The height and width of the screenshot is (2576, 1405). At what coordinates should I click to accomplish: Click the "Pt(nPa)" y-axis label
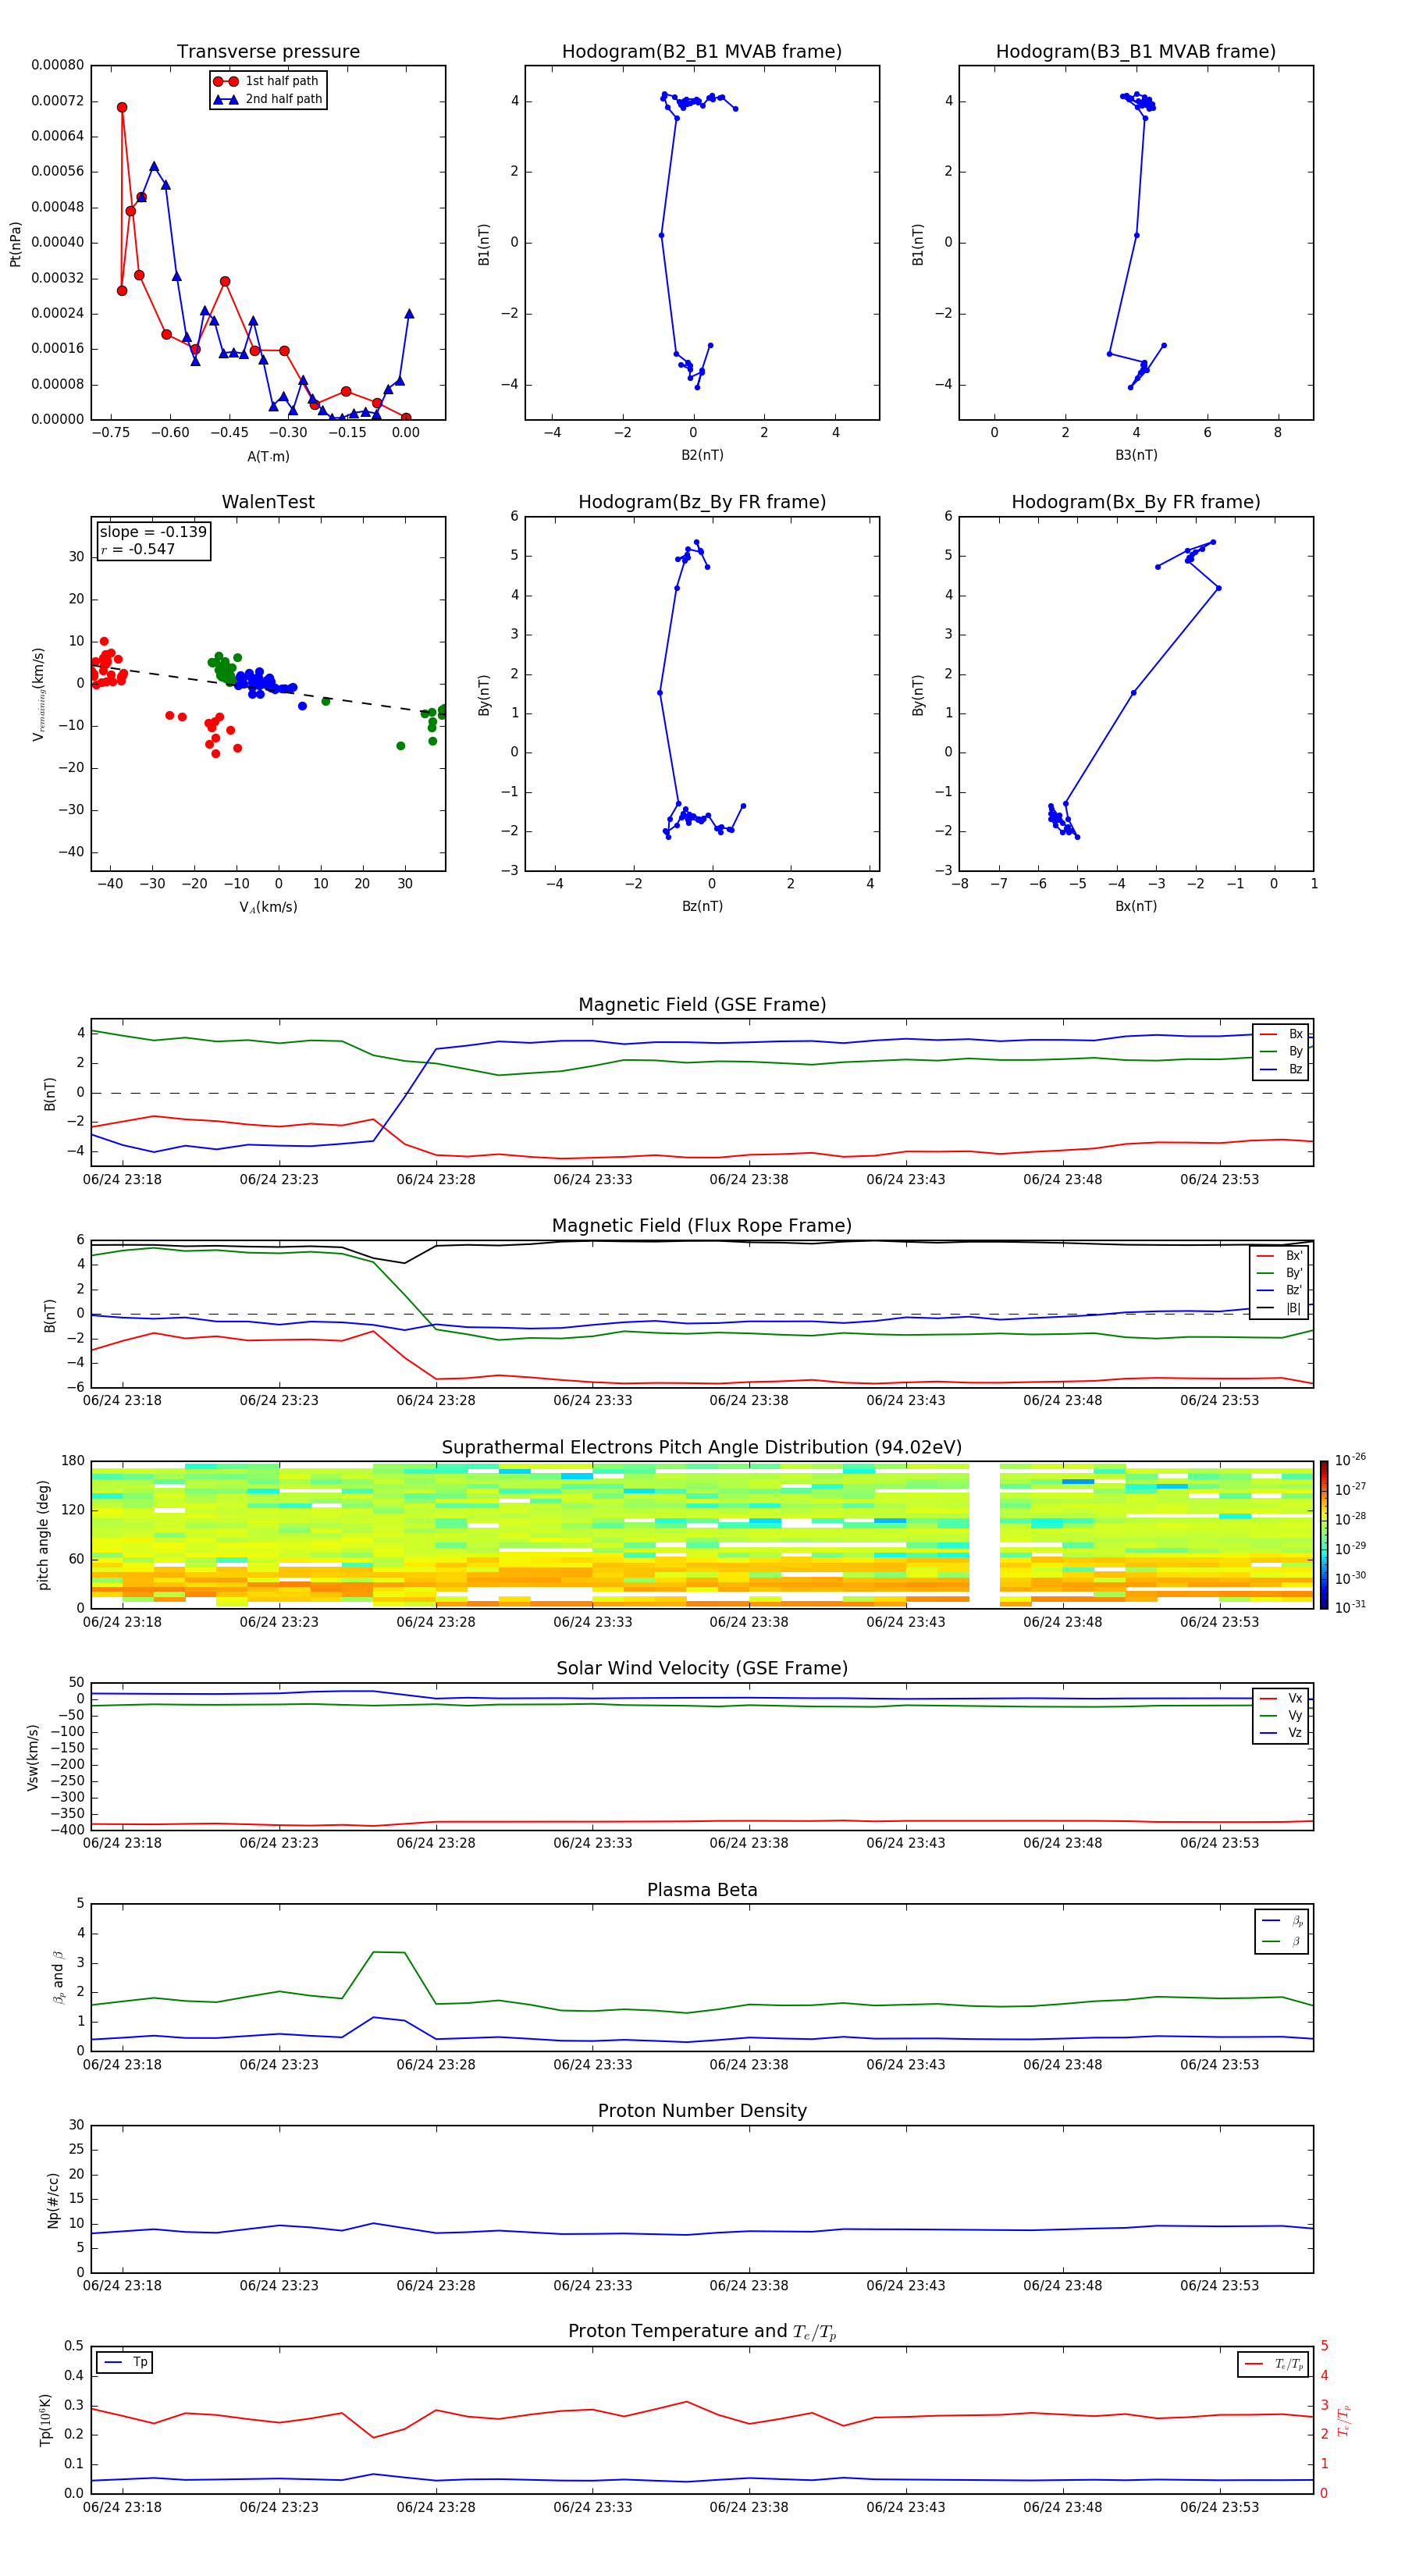point(15,244)
